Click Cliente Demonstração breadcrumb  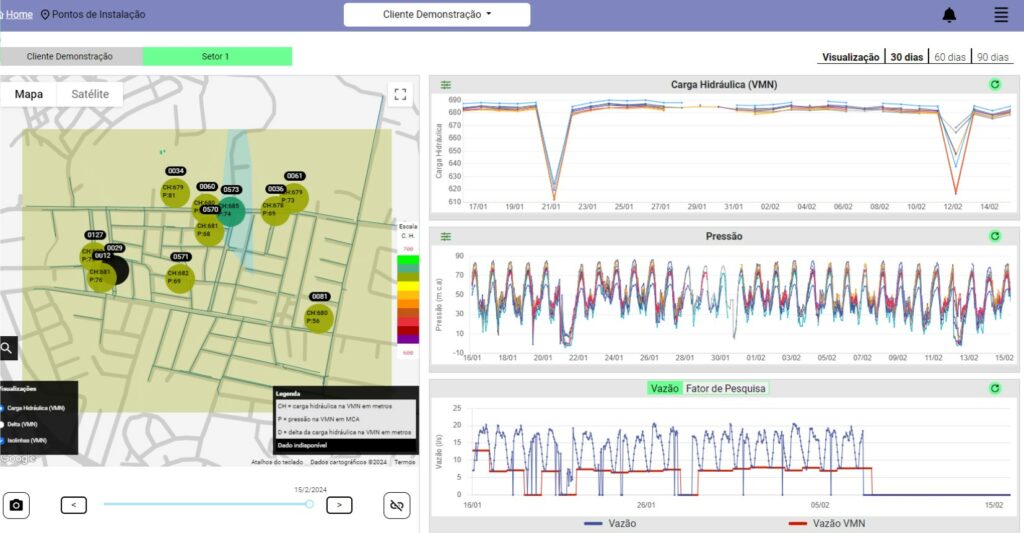point(70,56)
